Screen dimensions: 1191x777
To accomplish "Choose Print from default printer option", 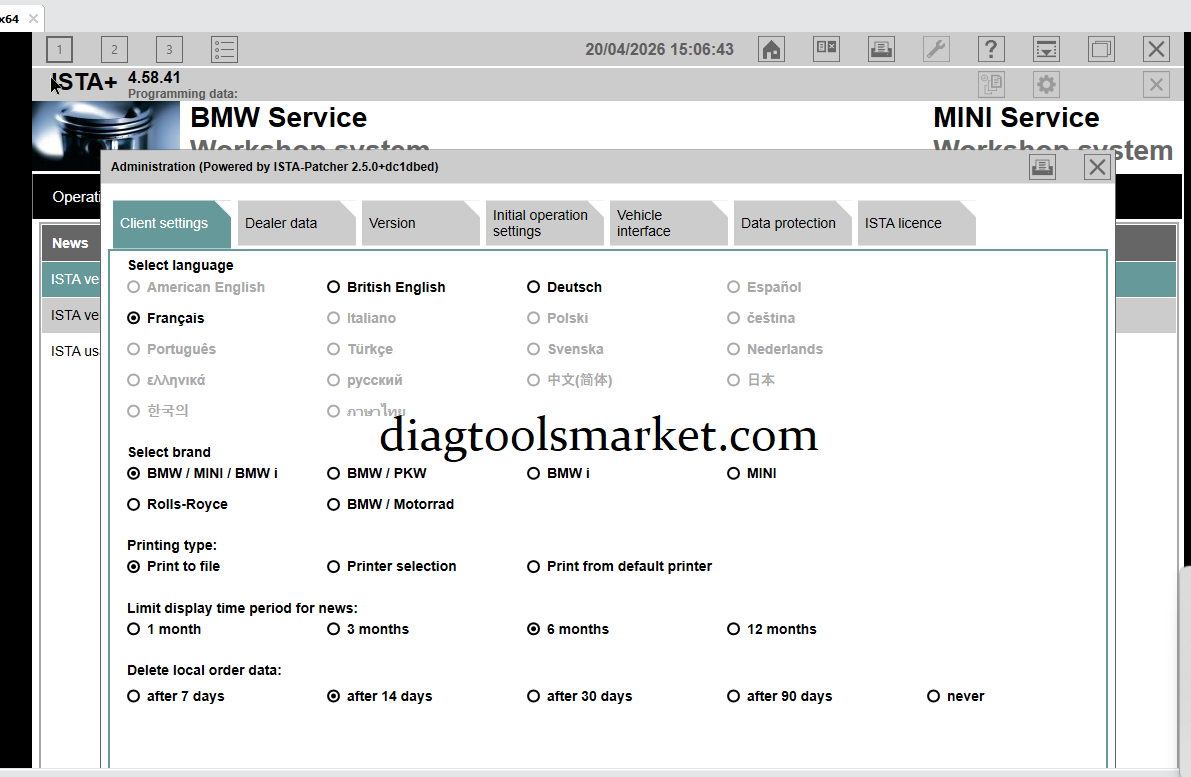I will [x=534, y=567].
